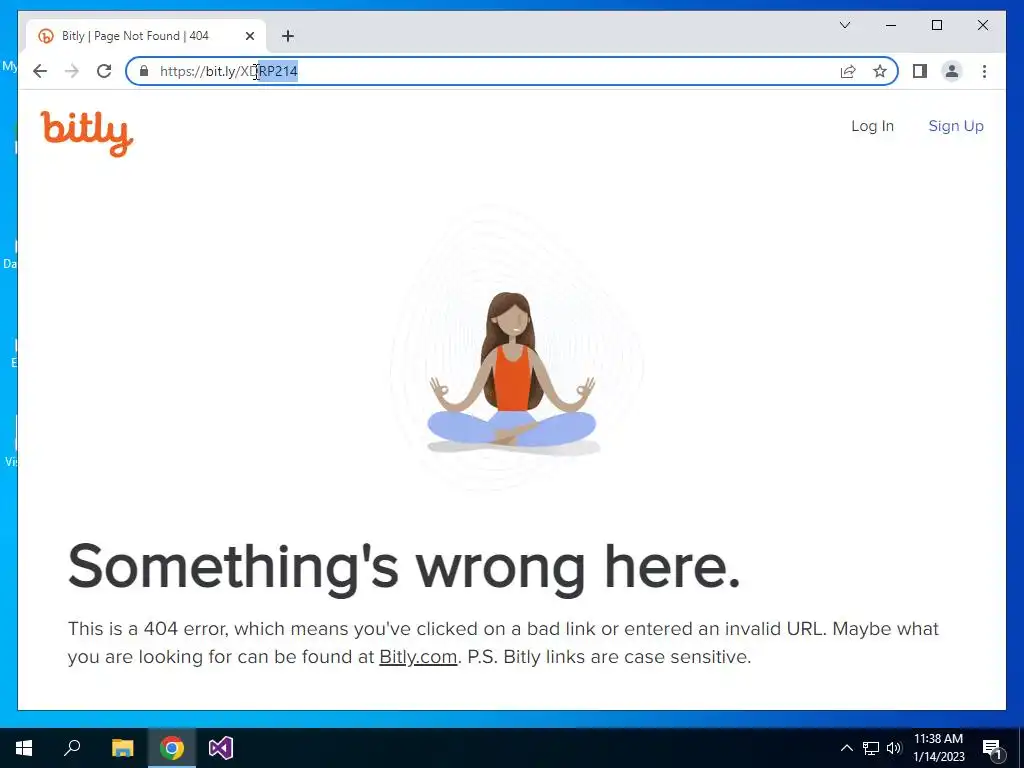
Task: Open the Windows Start menu
Action: click(x=24, y=748)
